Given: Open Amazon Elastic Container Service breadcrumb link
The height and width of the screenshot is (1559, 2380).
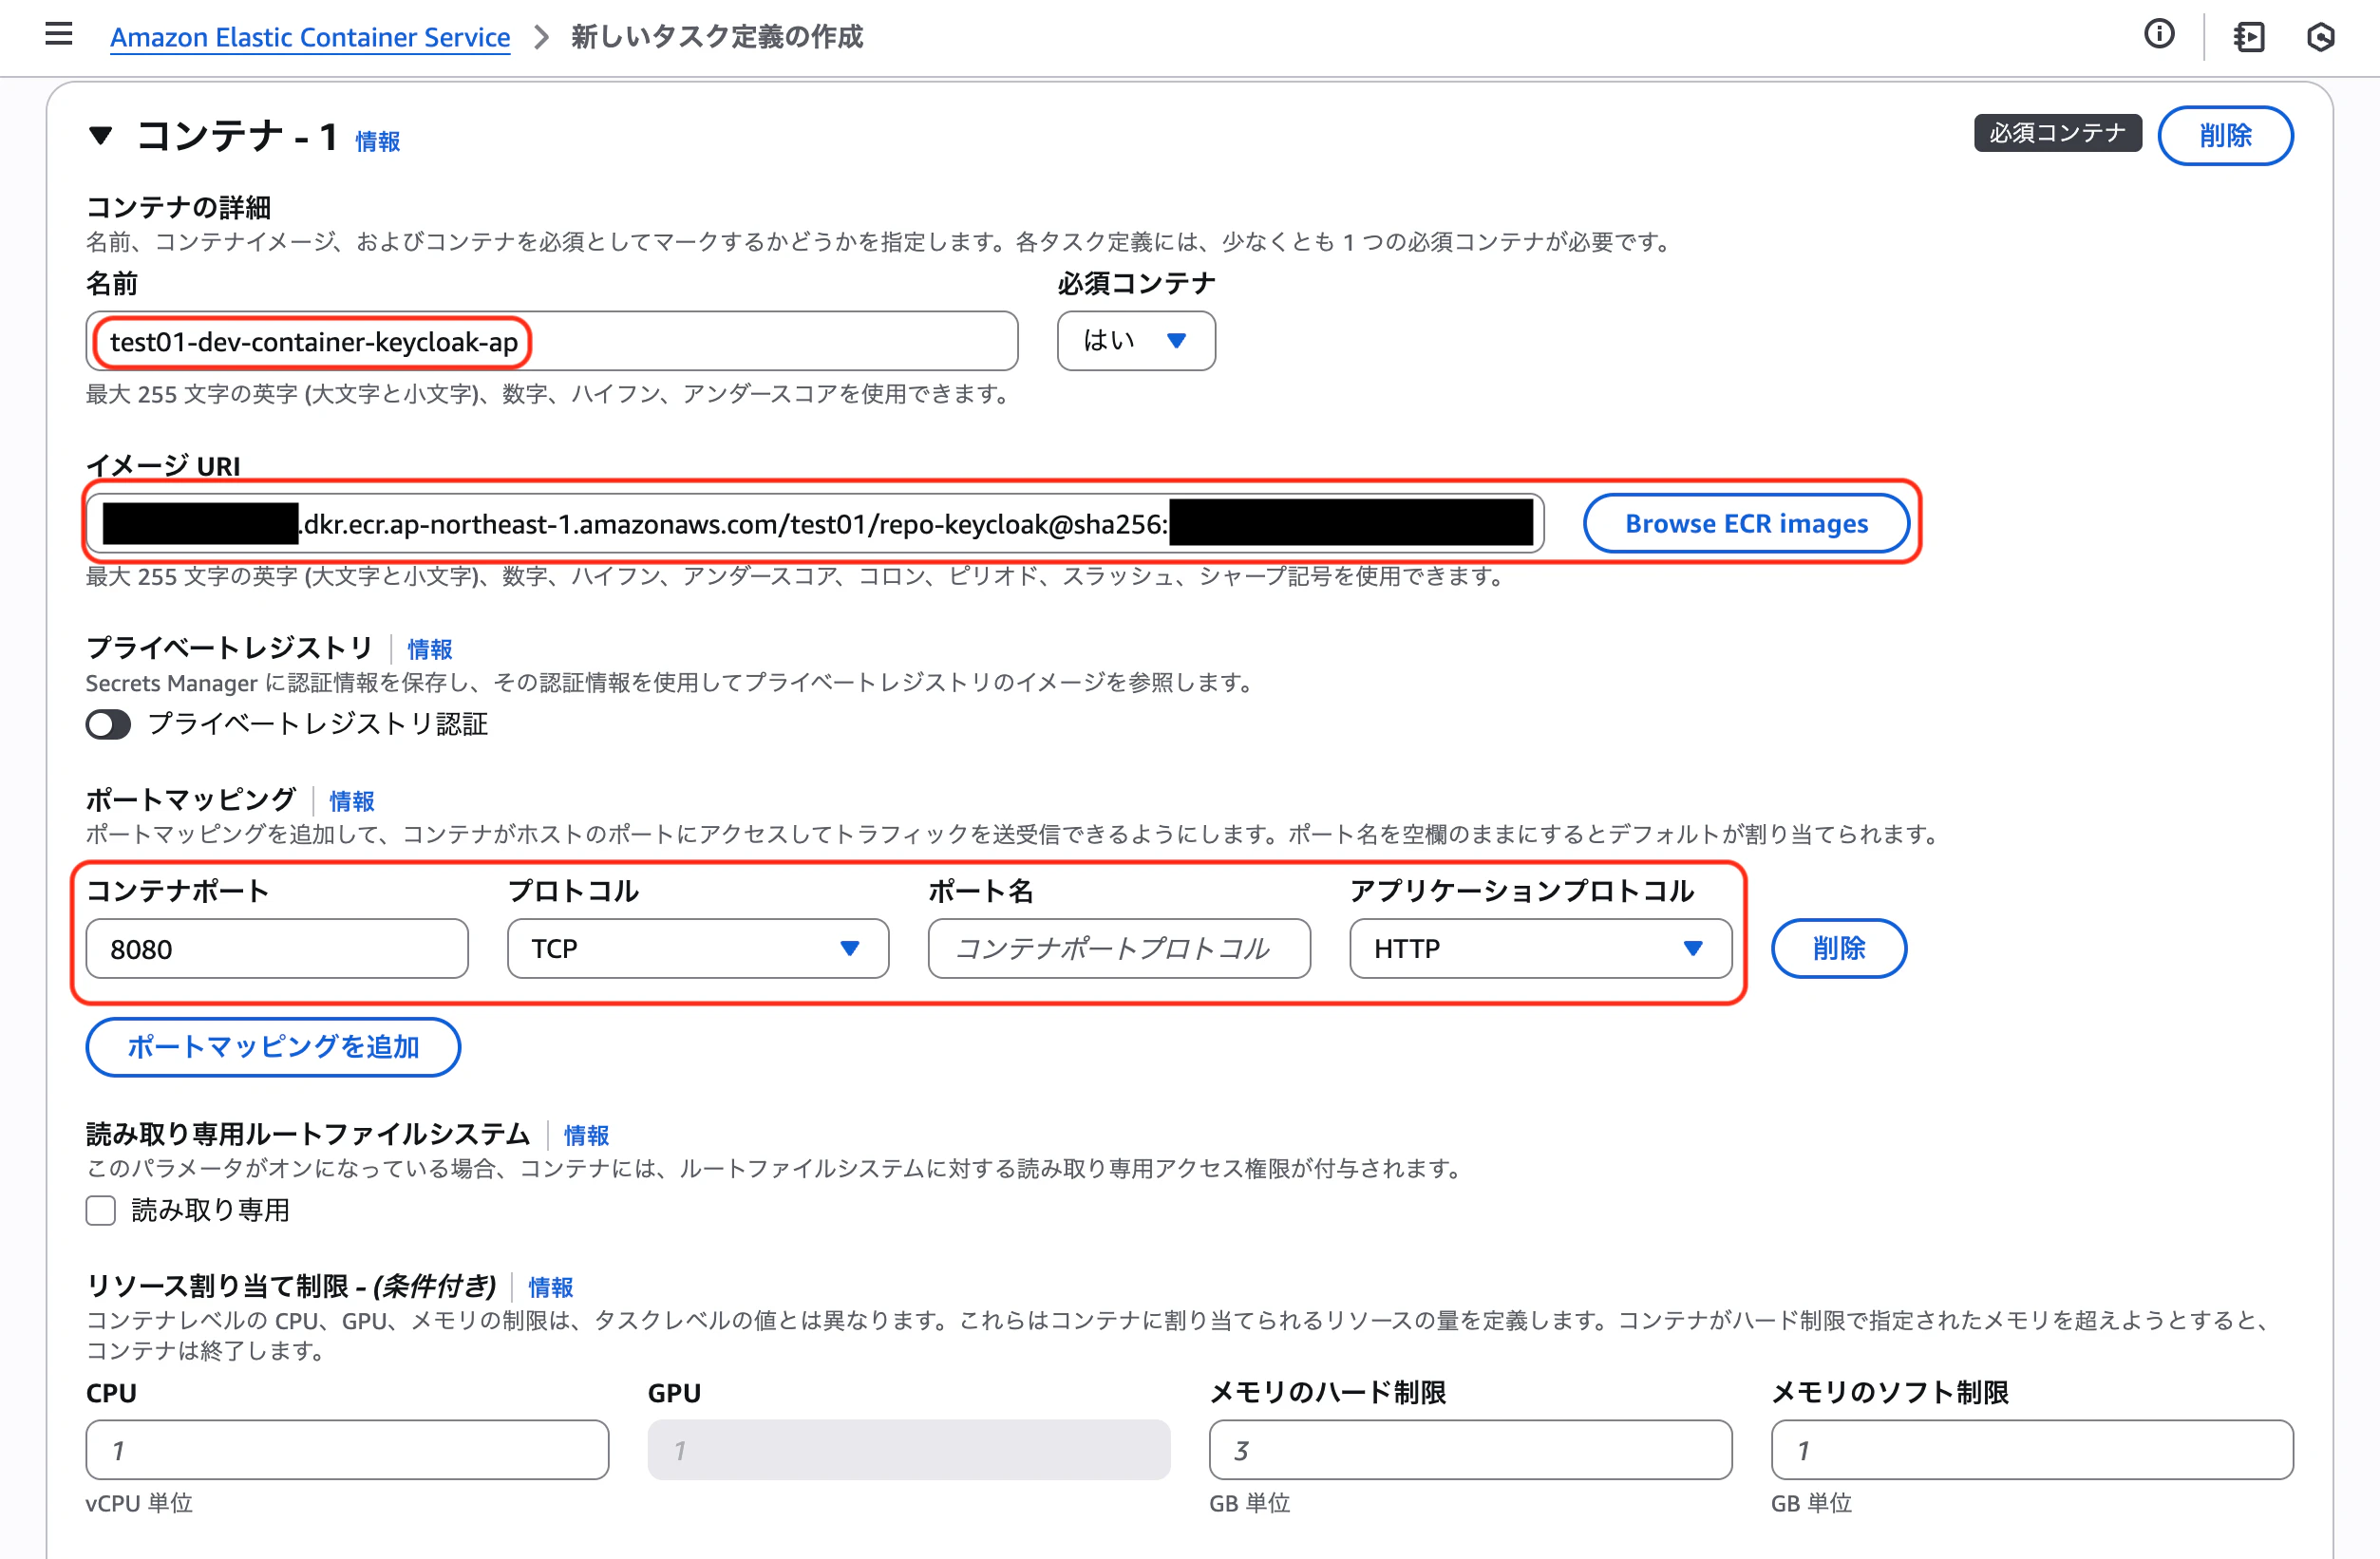Looking at the screenshot, I should (310, 37).
